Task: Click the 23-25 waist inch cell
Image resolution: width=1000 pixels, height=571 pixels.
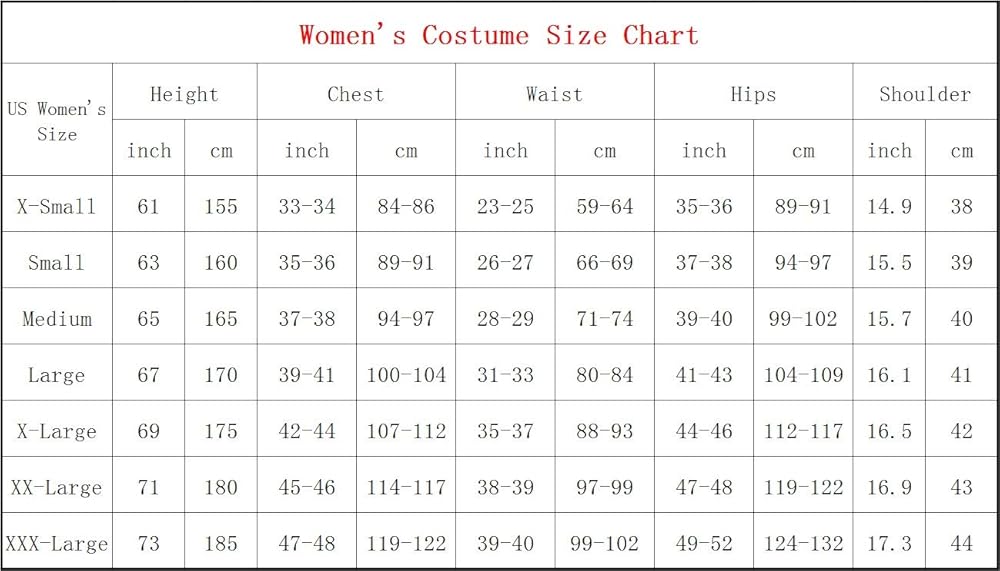Action: tap(505, 207)
